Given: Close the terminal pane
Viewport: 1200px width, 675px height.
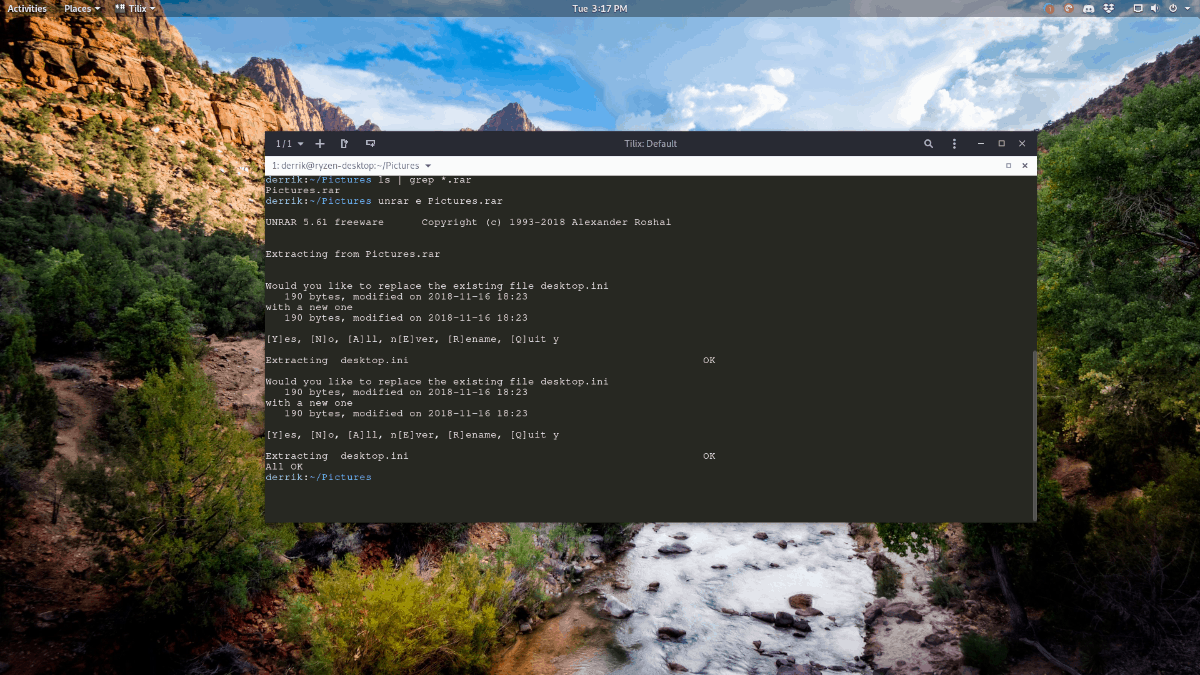Looking at the screenshot, I should (x=1025, y=166).
